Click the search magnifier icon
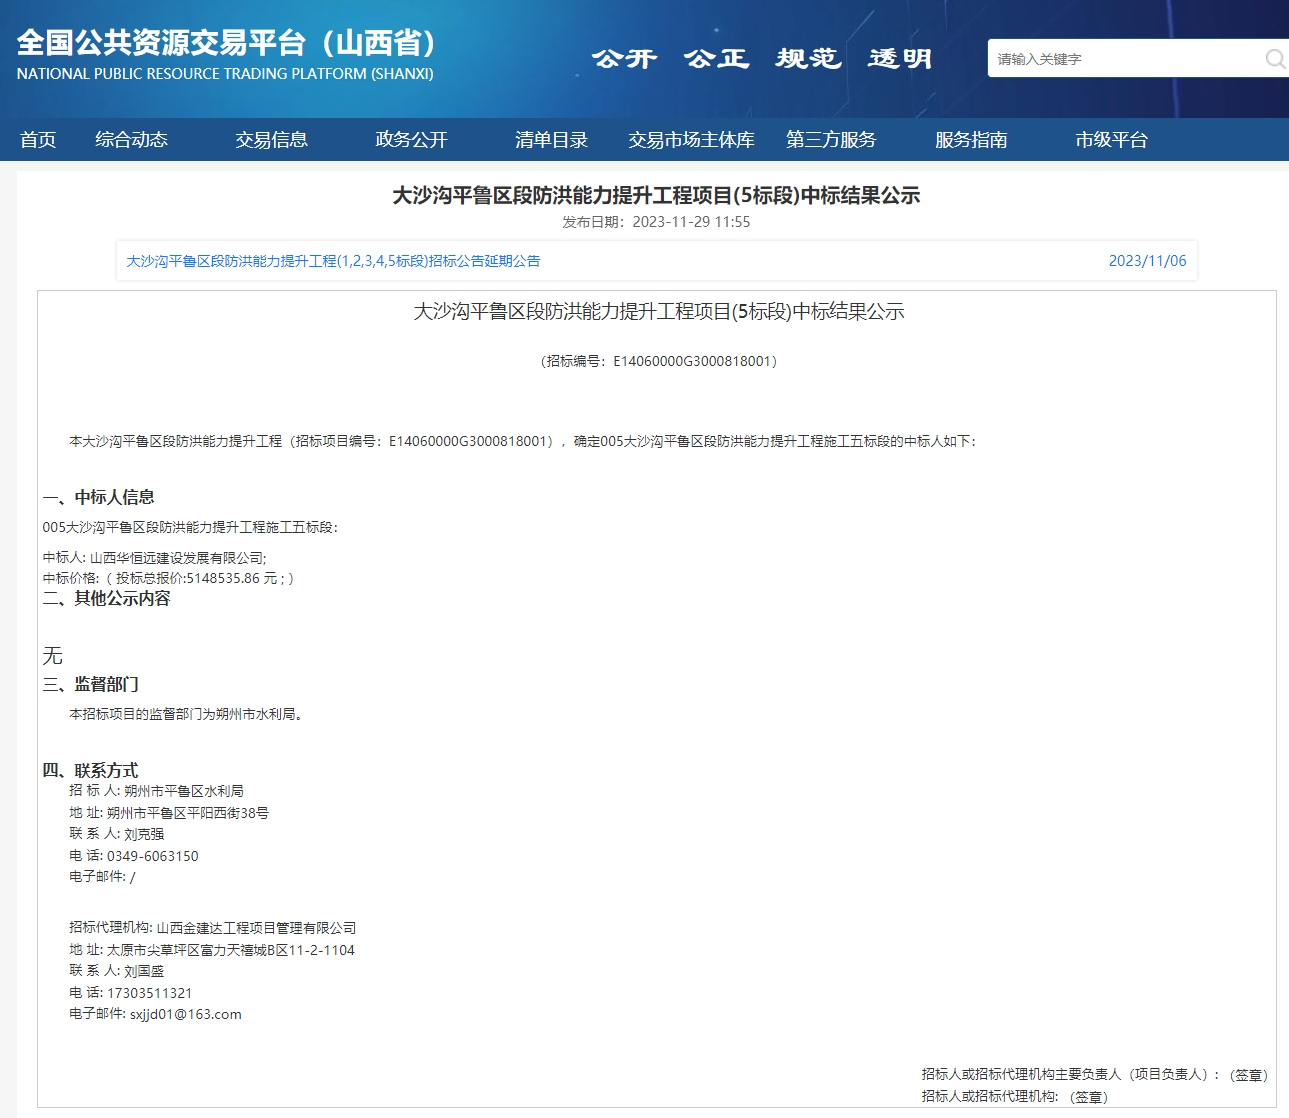 [x=1274, y=59]
